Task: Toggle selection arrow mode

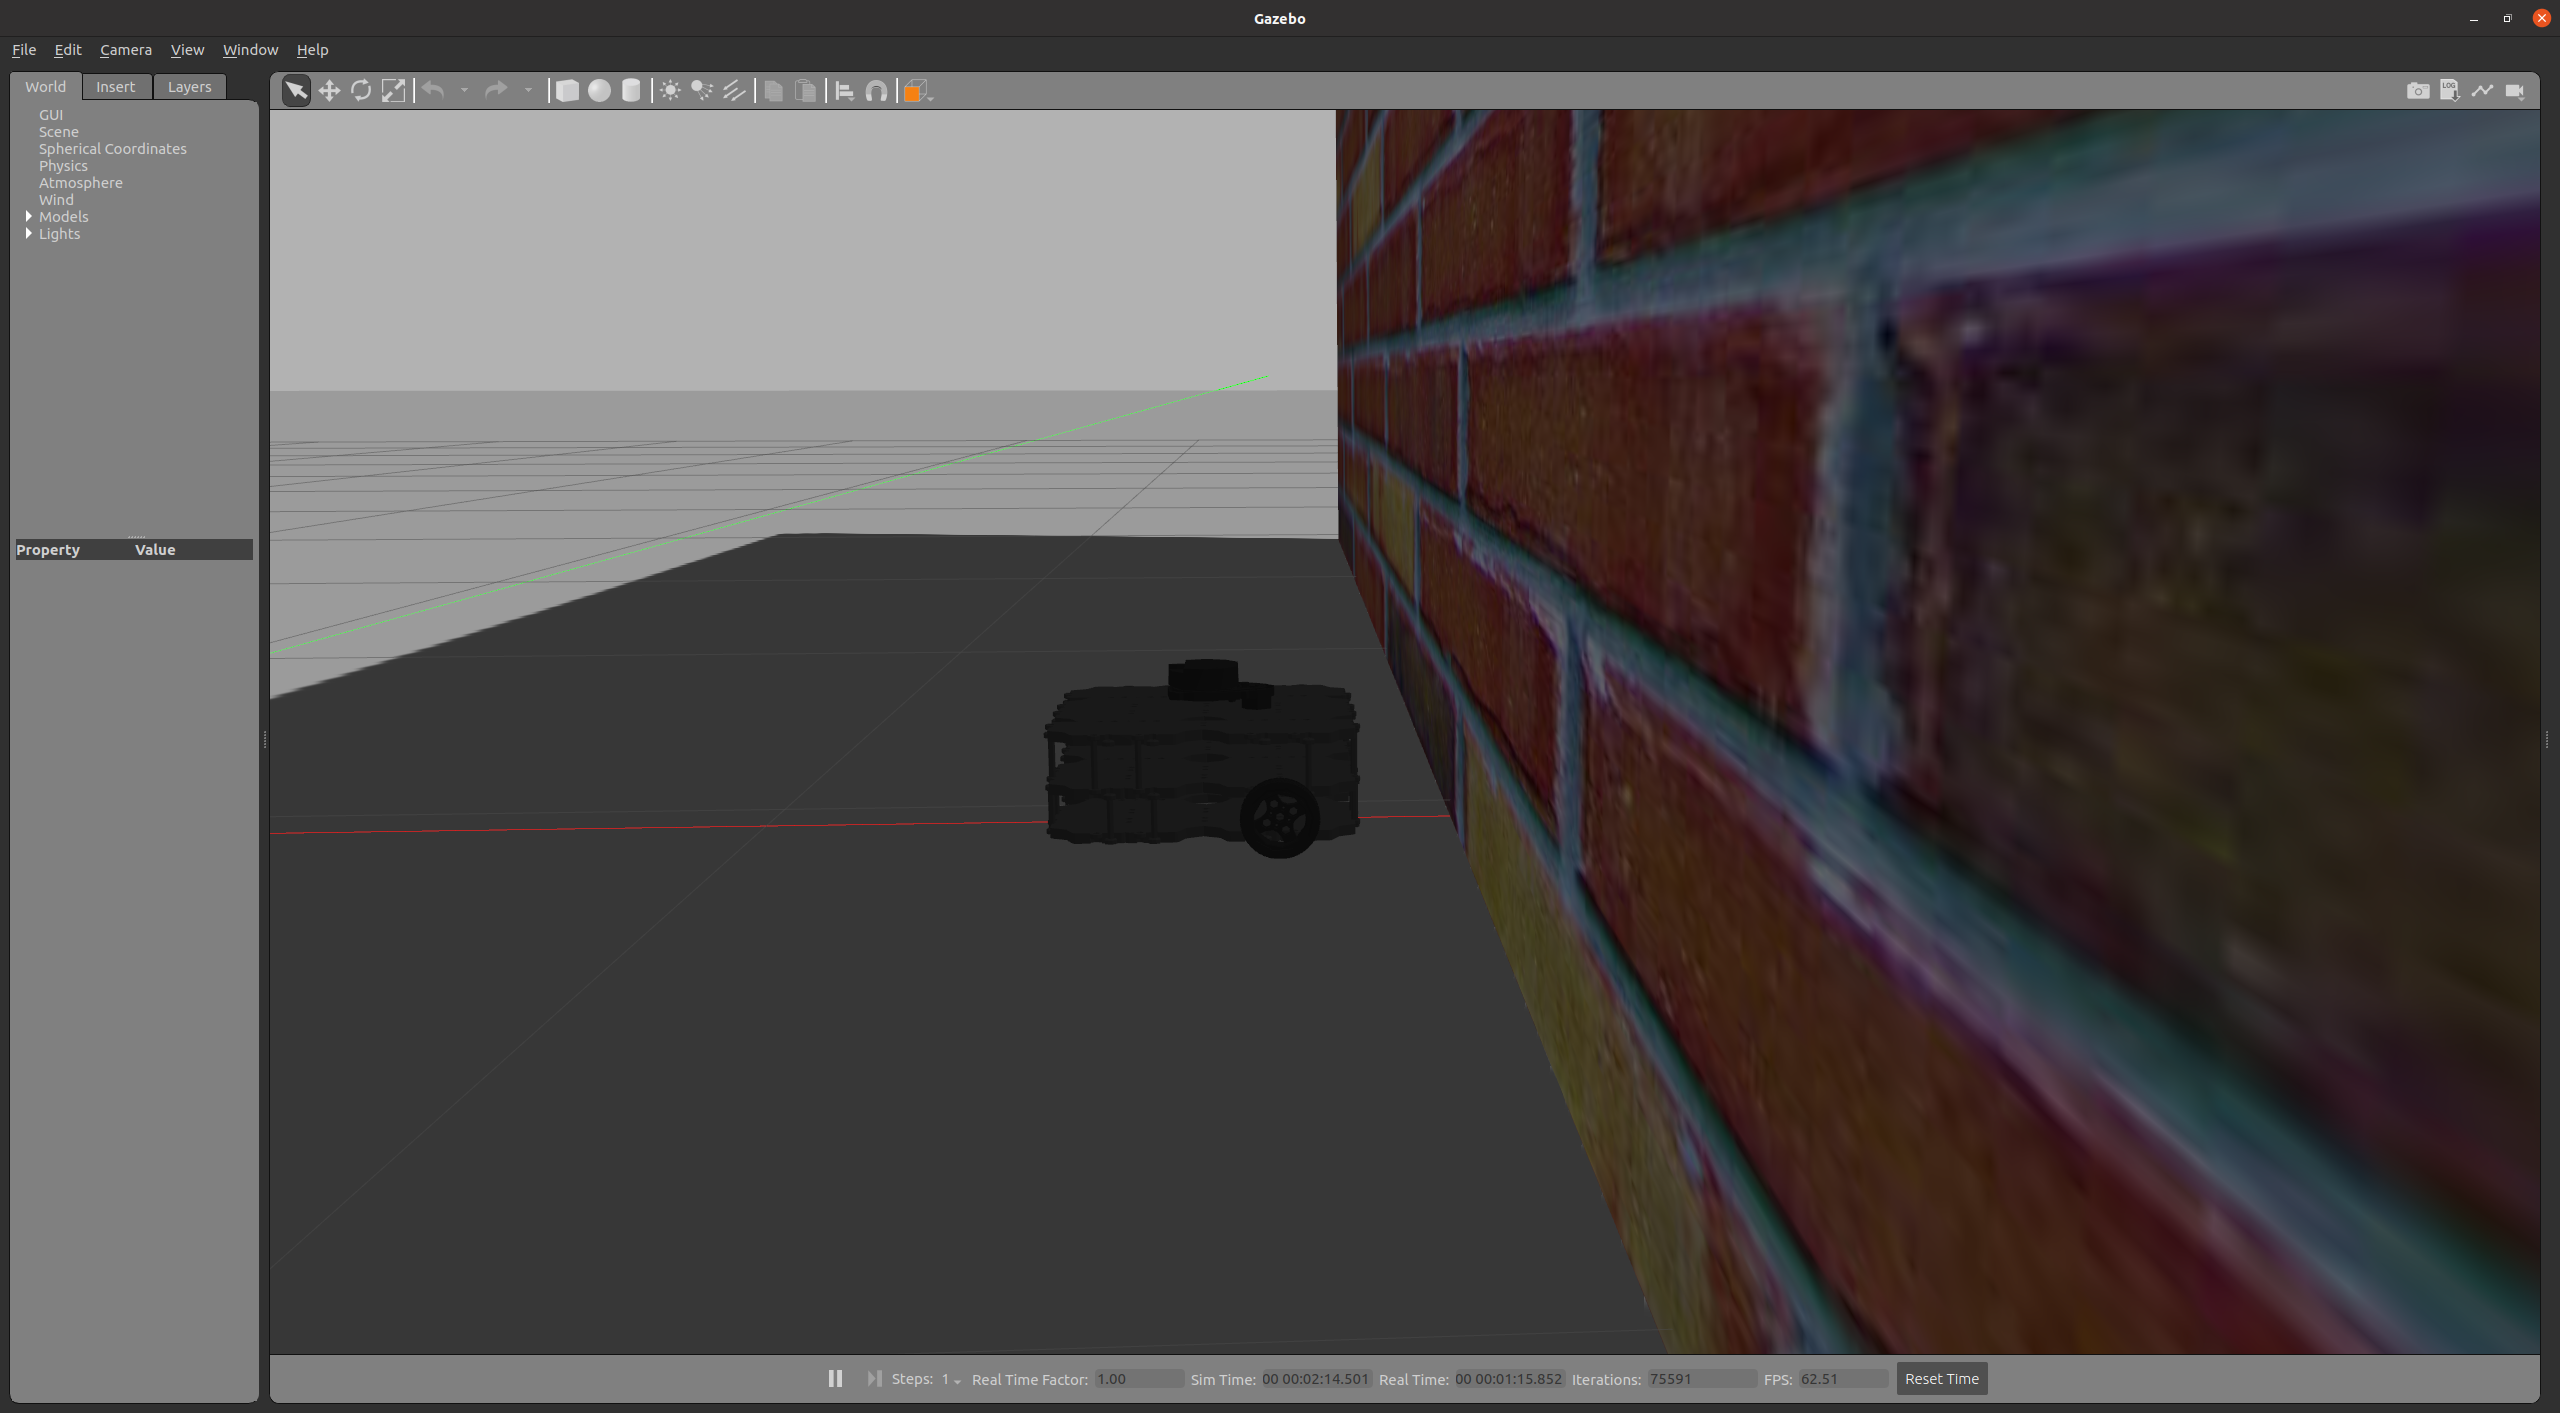Action: (296, 91)
